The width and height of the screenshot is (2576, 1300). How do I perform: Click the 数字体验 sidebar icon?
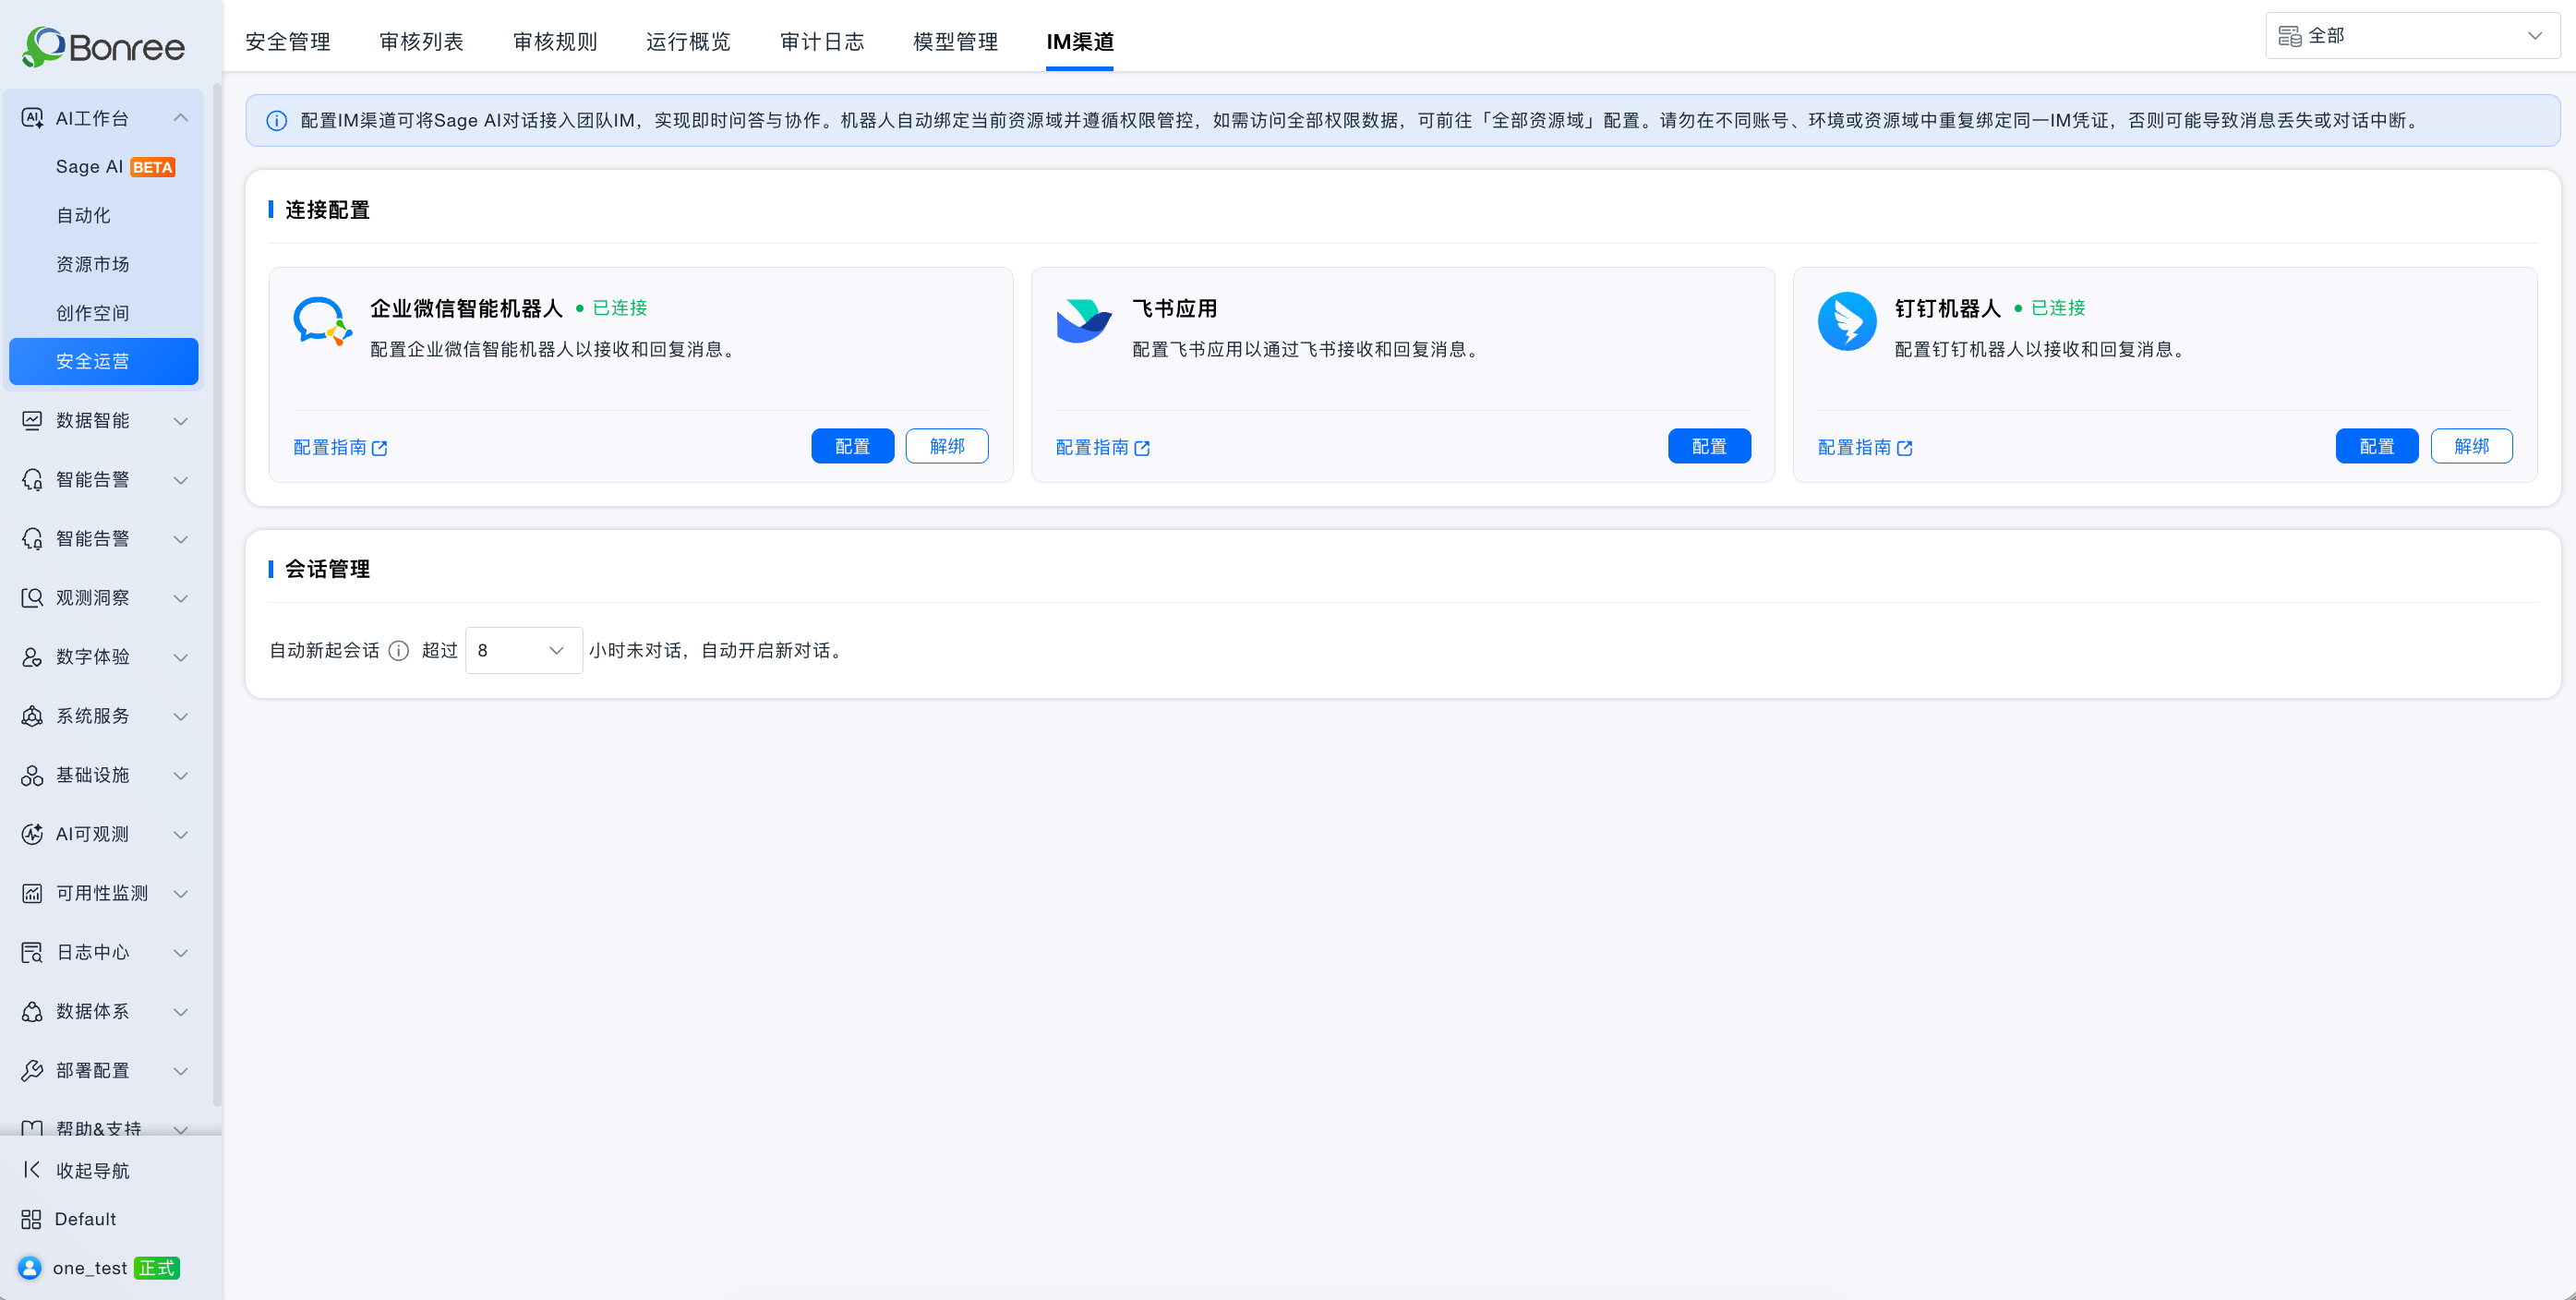coord(32,657)
